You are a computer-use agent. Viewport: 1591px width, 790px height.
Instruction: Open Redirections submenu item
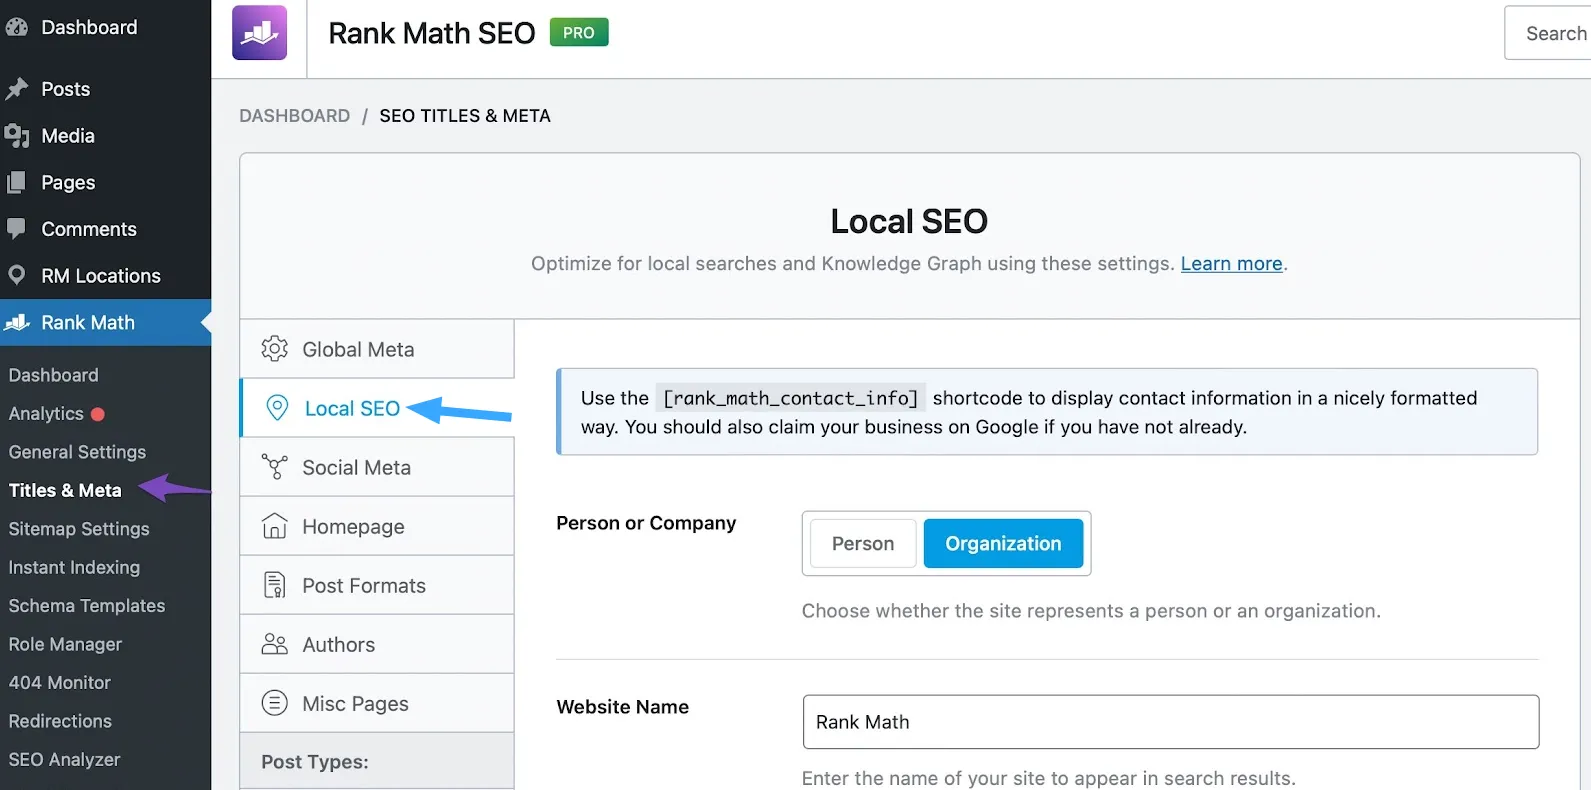(60, 721)
